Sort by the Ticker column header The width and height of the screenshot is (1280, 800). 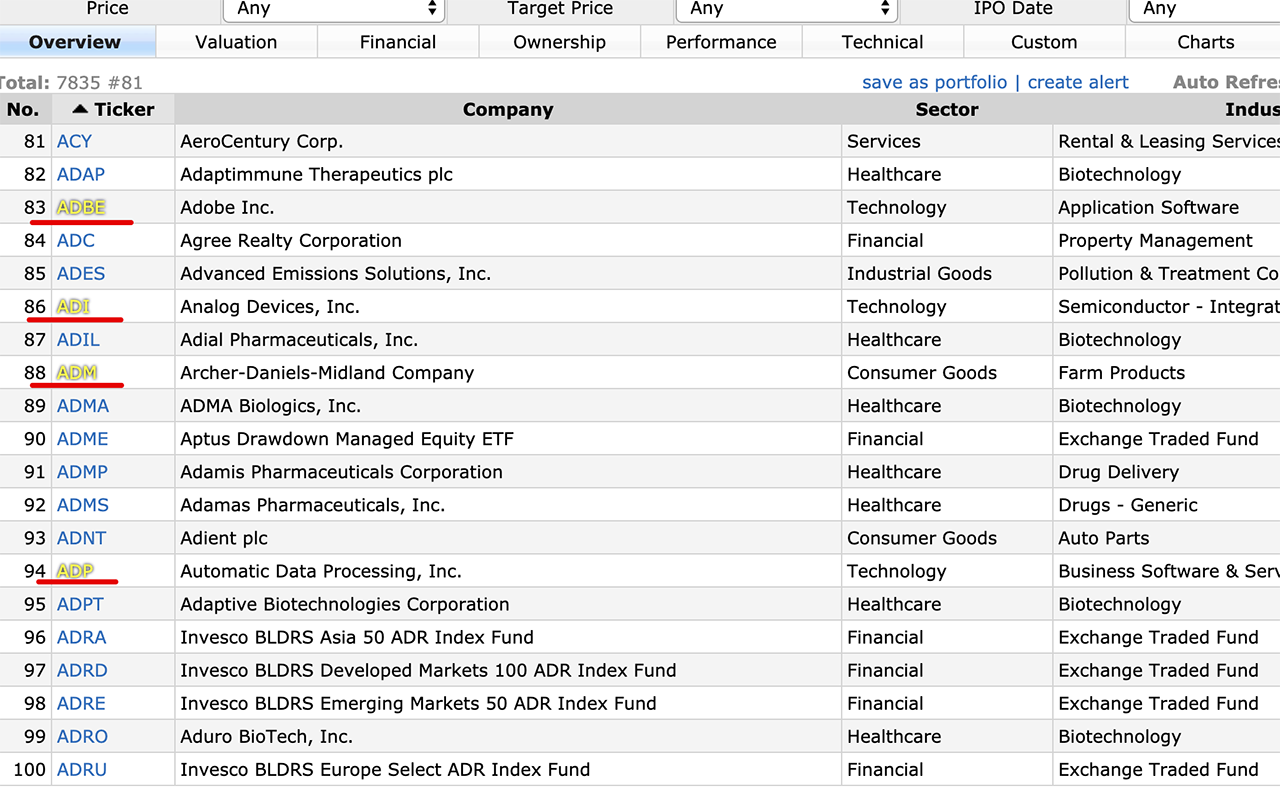click(x=114, y=109)
